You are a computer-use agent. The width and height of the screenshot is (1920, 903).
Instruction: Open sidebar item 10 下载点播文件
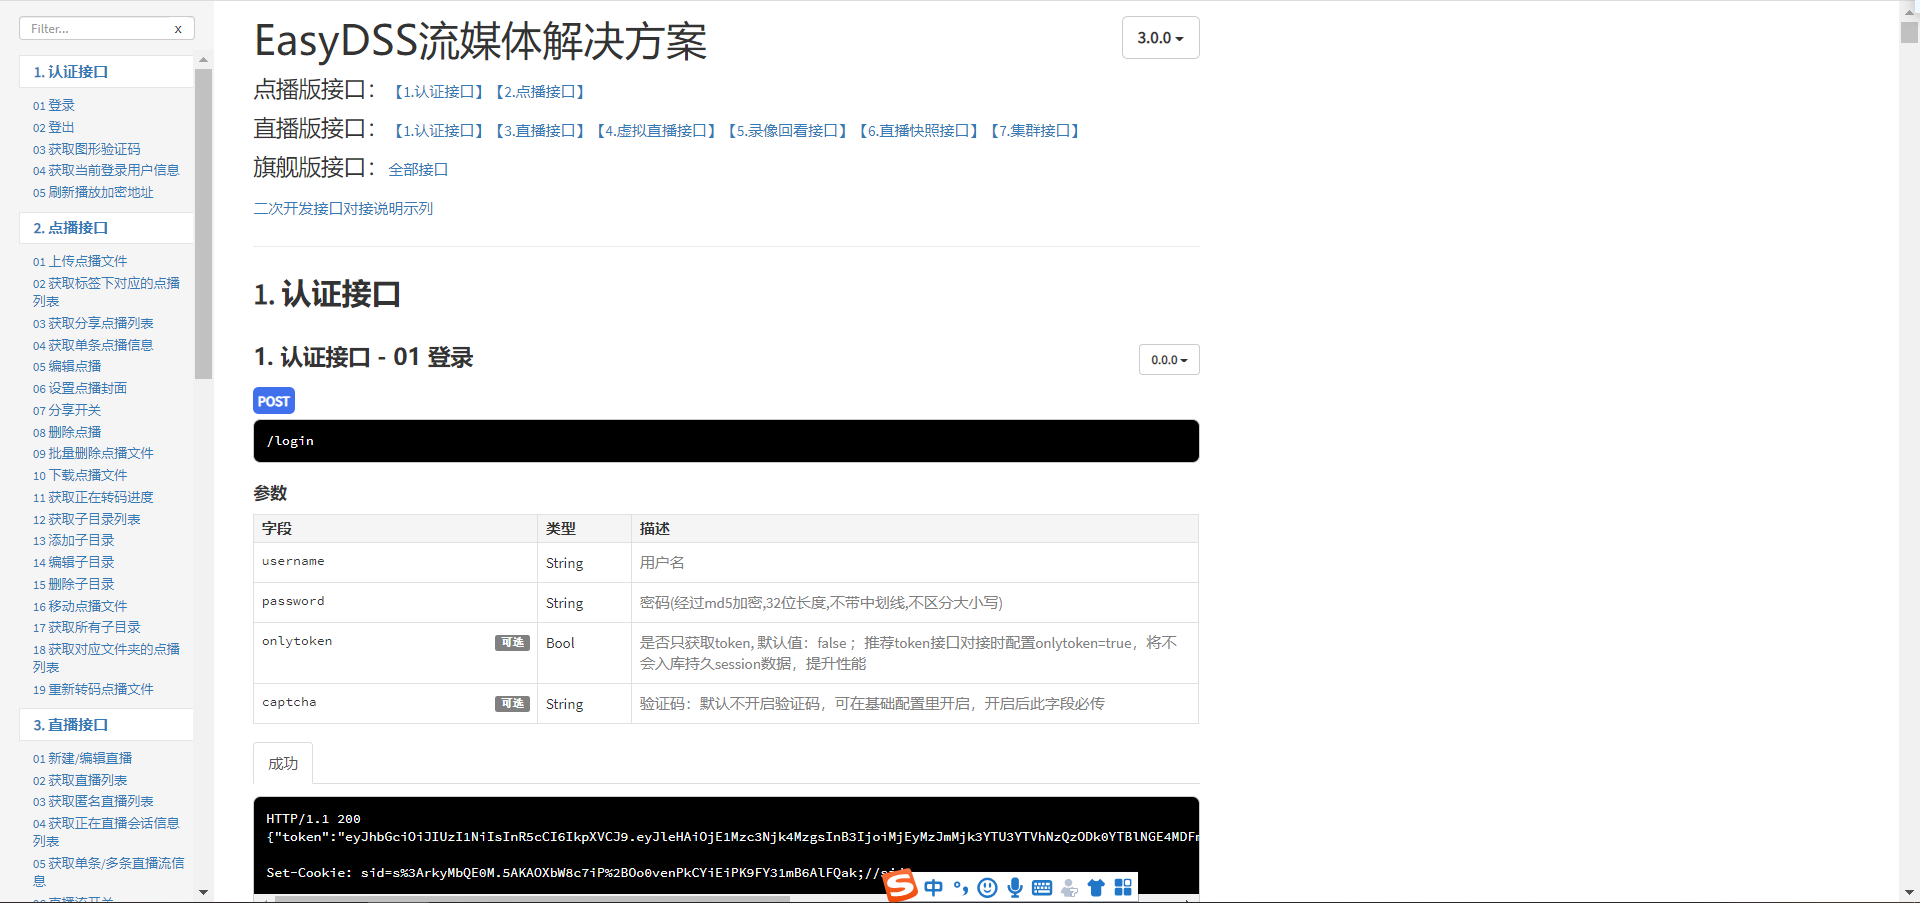point(80,475)
